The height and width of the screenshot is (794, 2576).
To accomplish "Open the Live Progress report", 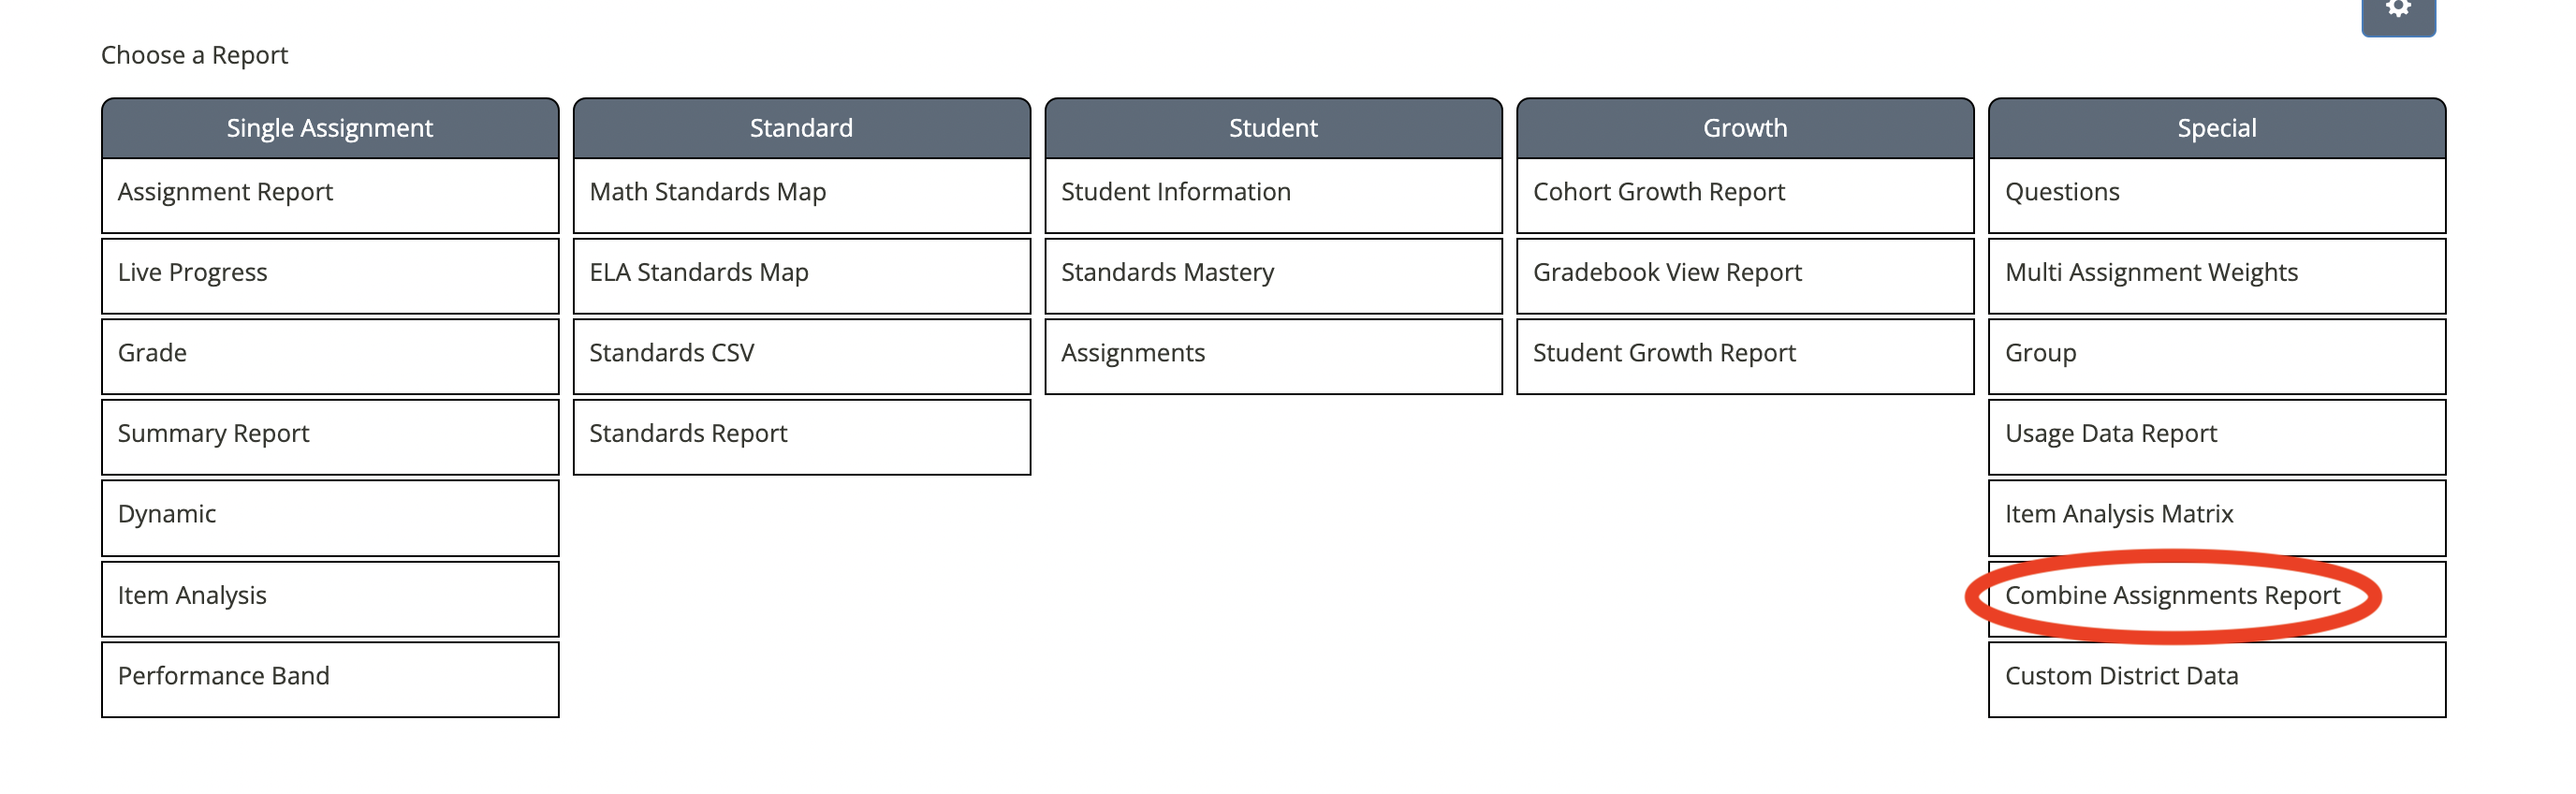I will coord(329,275).
